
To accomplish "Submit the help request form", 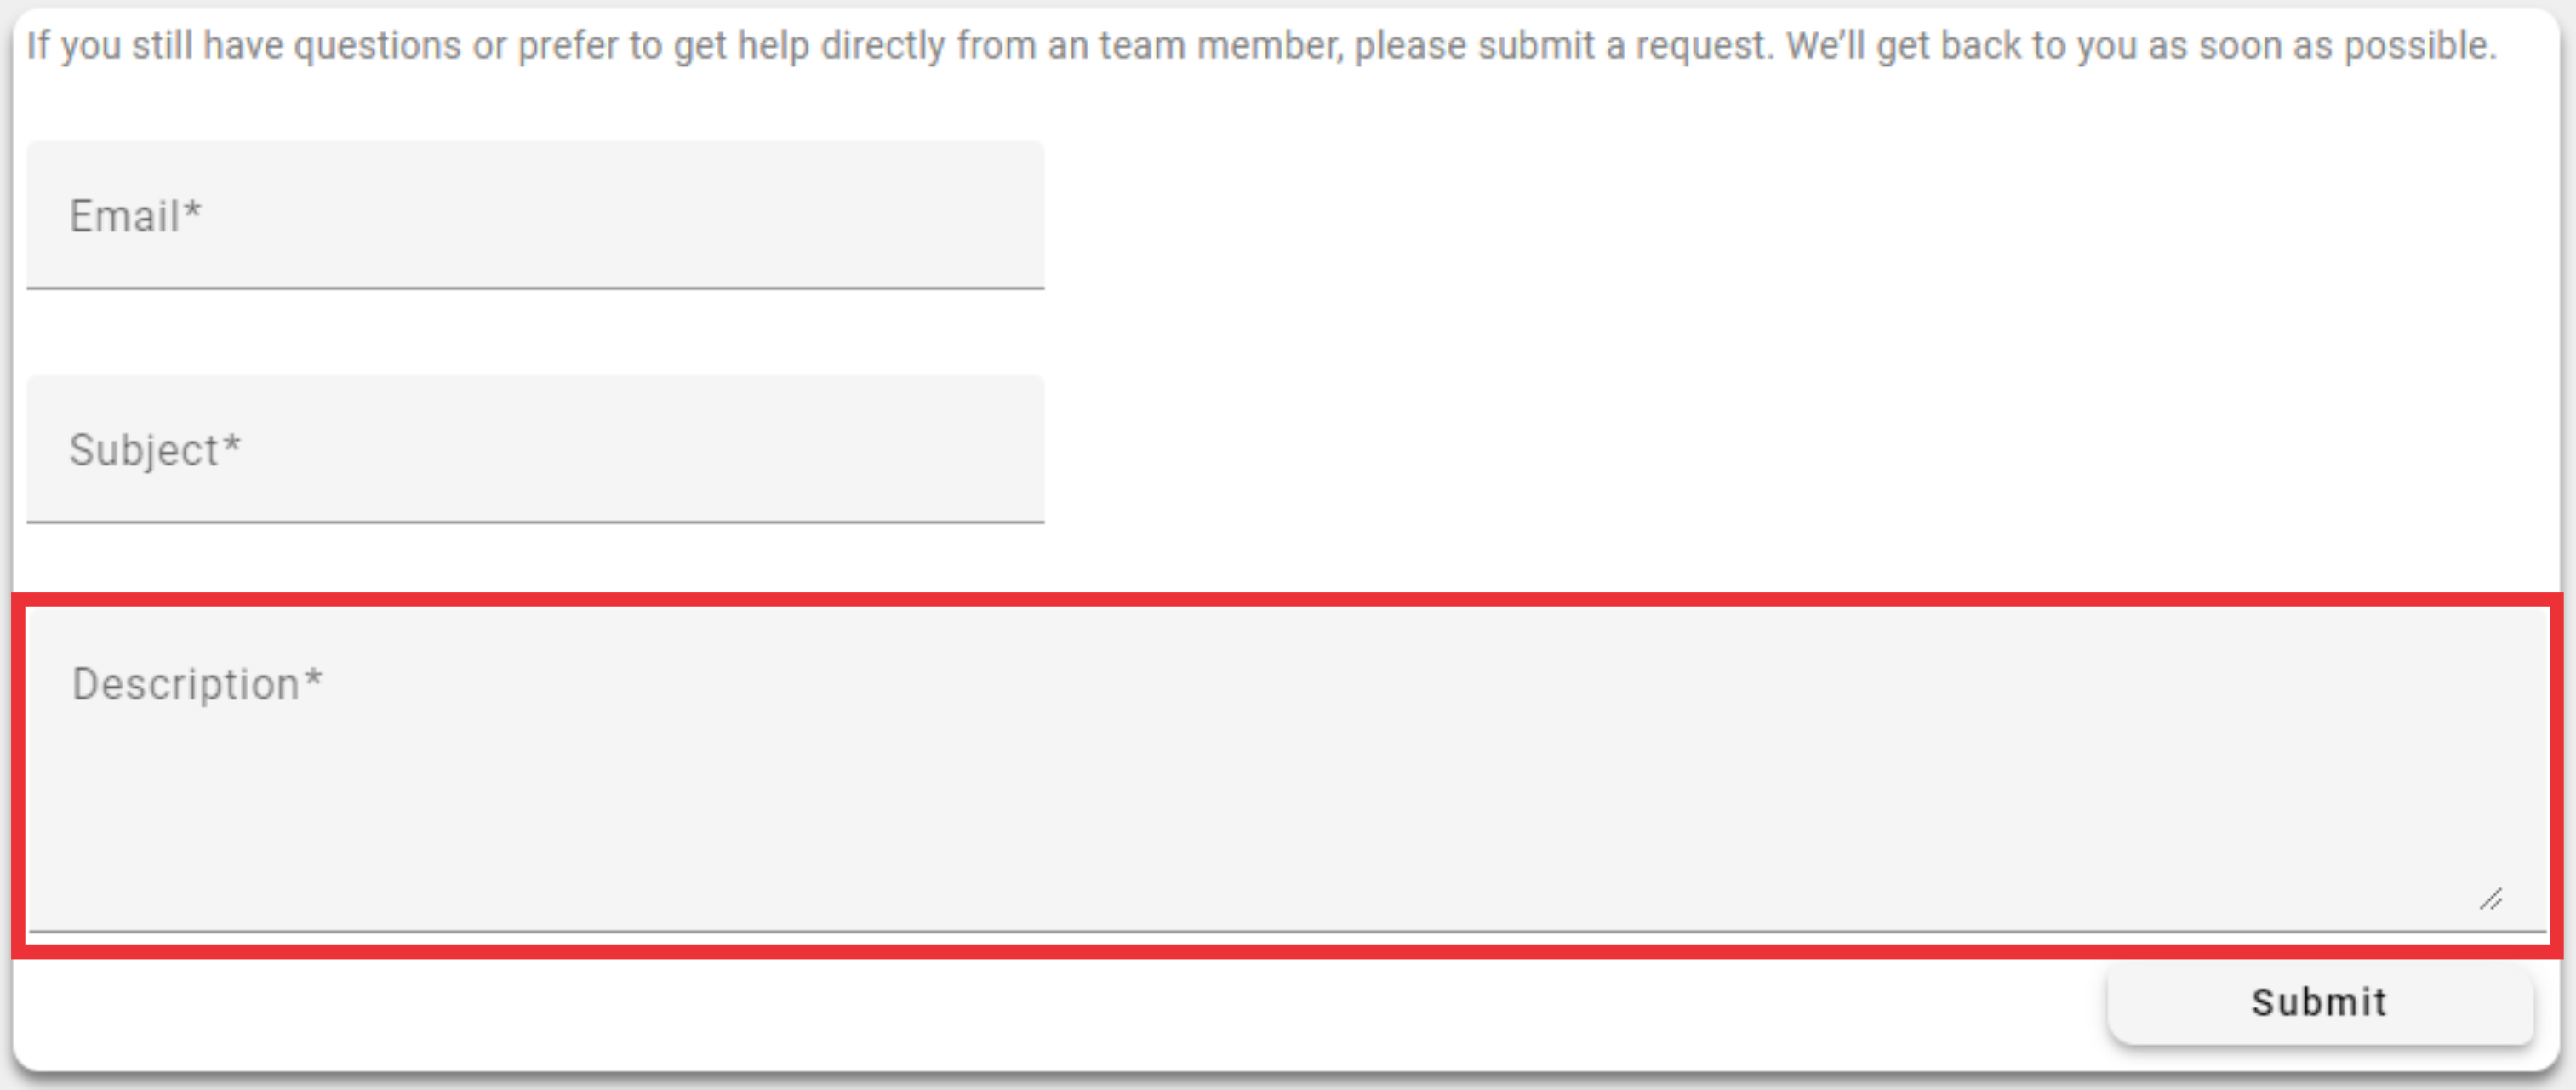I will point(2320,1003).
